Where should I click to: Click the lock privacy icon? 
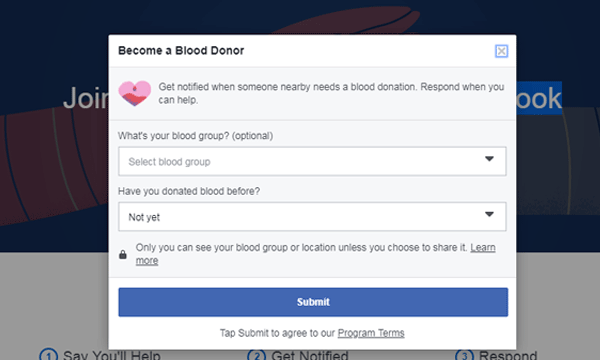[x=122, y=254]
